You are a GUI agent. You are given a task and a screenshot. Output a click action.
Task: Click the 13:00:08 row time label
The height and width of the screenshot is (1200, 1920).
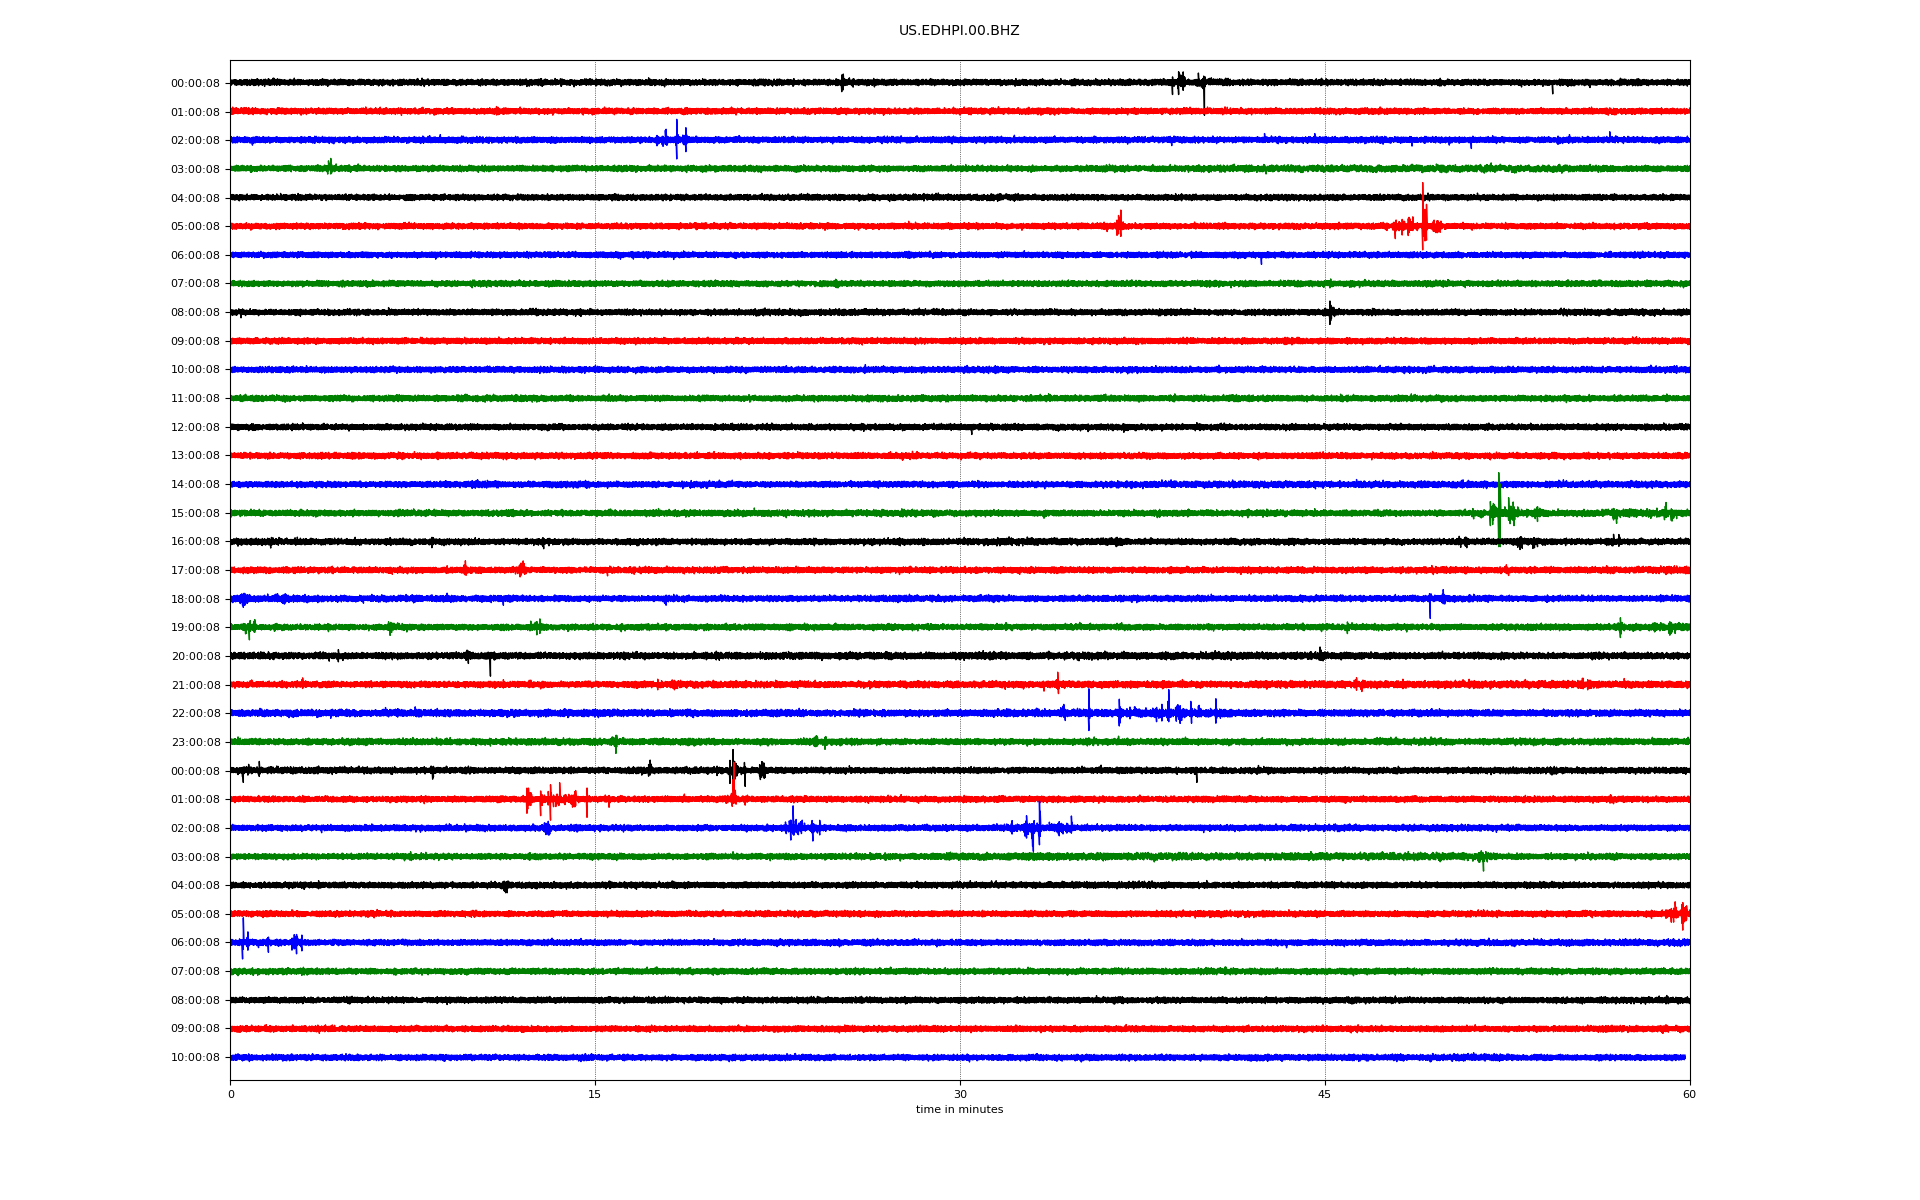point(195,456)
